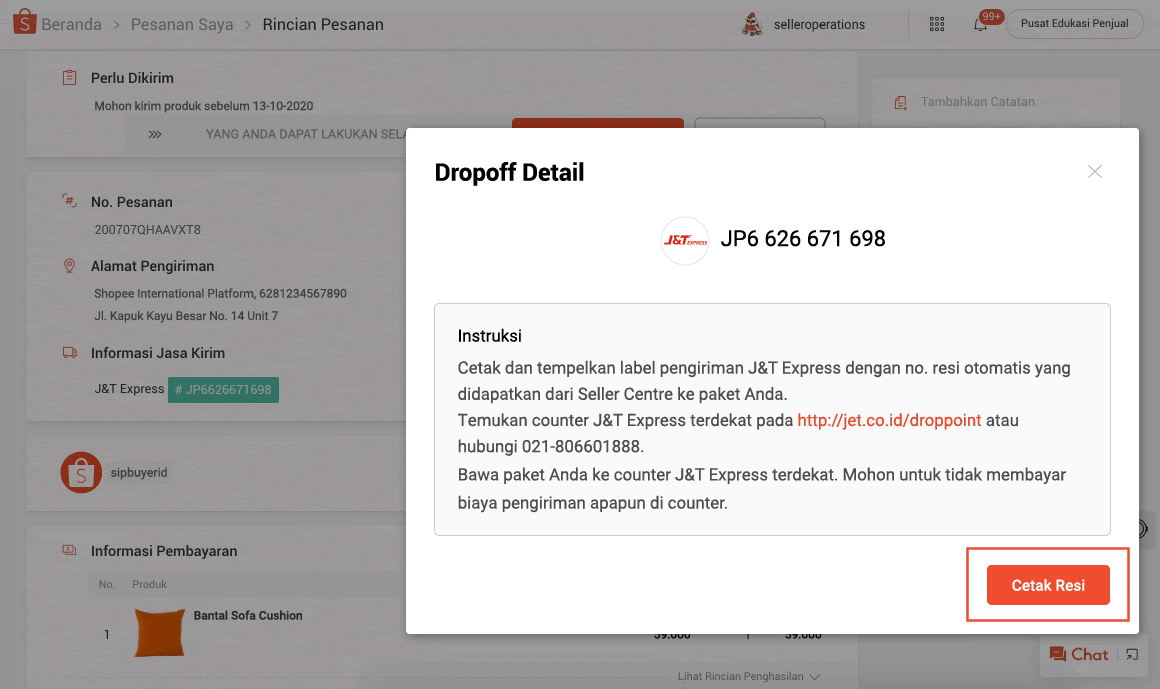Click sipbuyerid buyer avatar

point(81,472)
